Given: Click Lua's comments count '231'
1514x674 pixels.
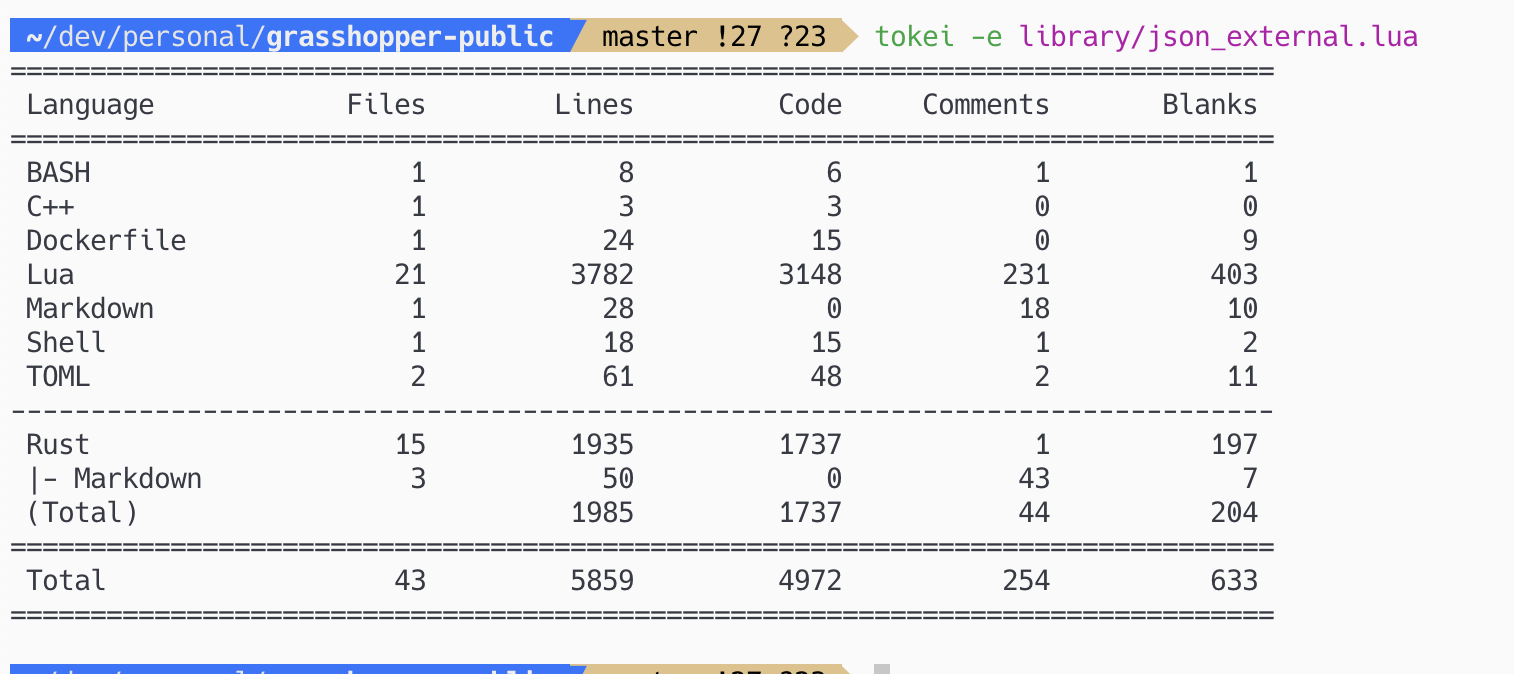Looking at the screenshot, I should coord(1026,275).
